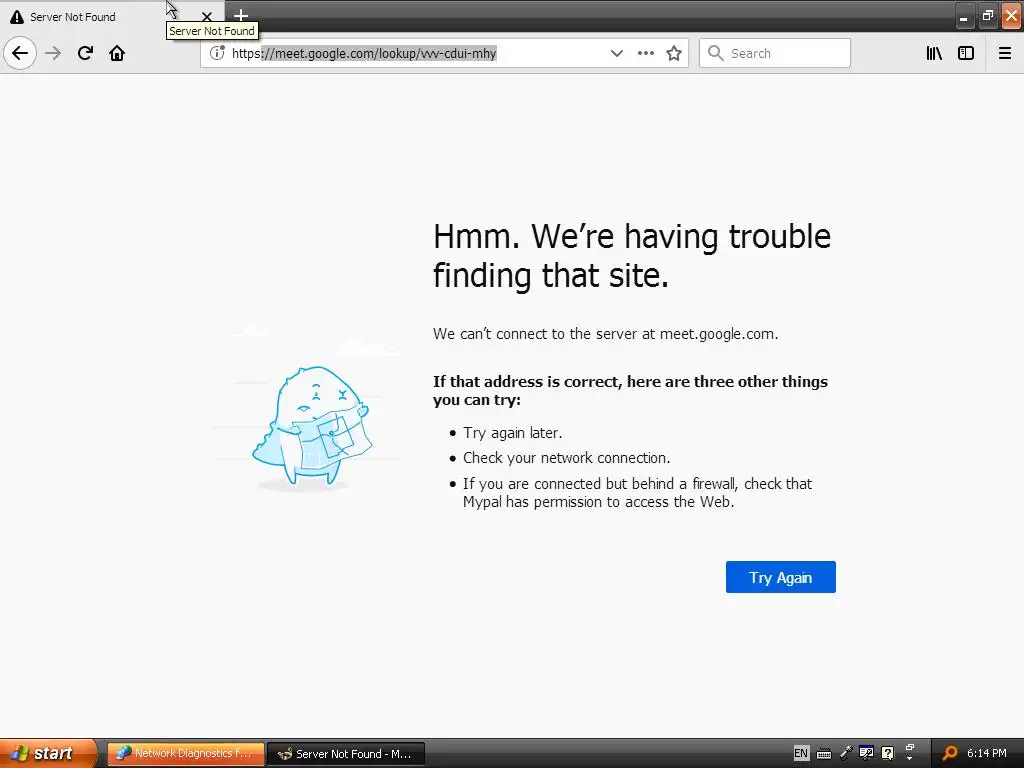The width and height of the screenshot is (1024, 768).
Task: Bookmark this page with the star
Action: point(674,53)
